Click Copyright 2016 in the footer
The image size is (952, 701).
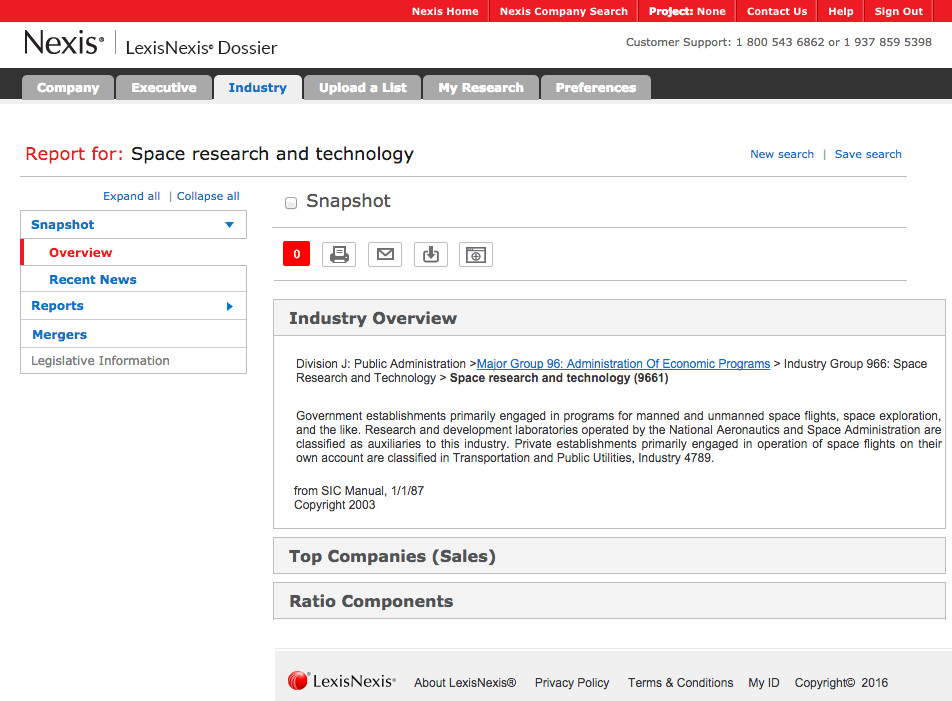click(x=842, y=683)
